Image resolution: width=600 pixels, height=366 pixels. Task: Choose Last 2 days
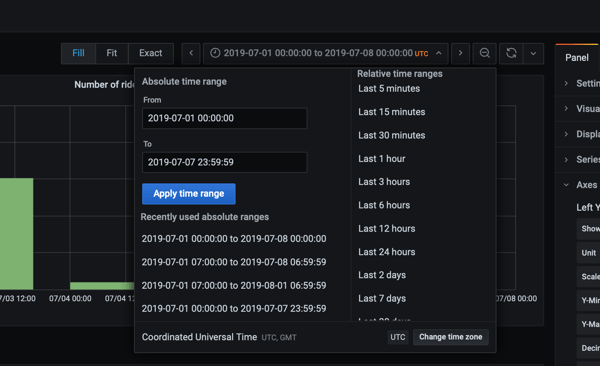(382, 275)
